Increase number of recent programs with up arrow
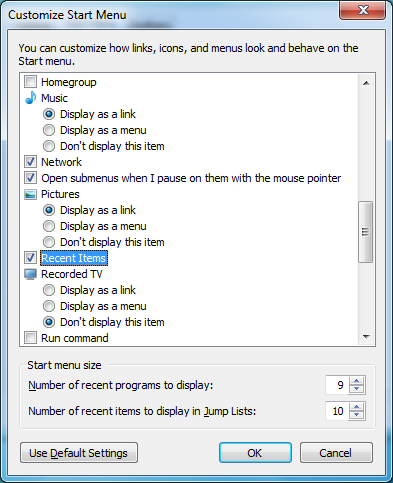This screenshot has width=393, height=483. [357, 381]
